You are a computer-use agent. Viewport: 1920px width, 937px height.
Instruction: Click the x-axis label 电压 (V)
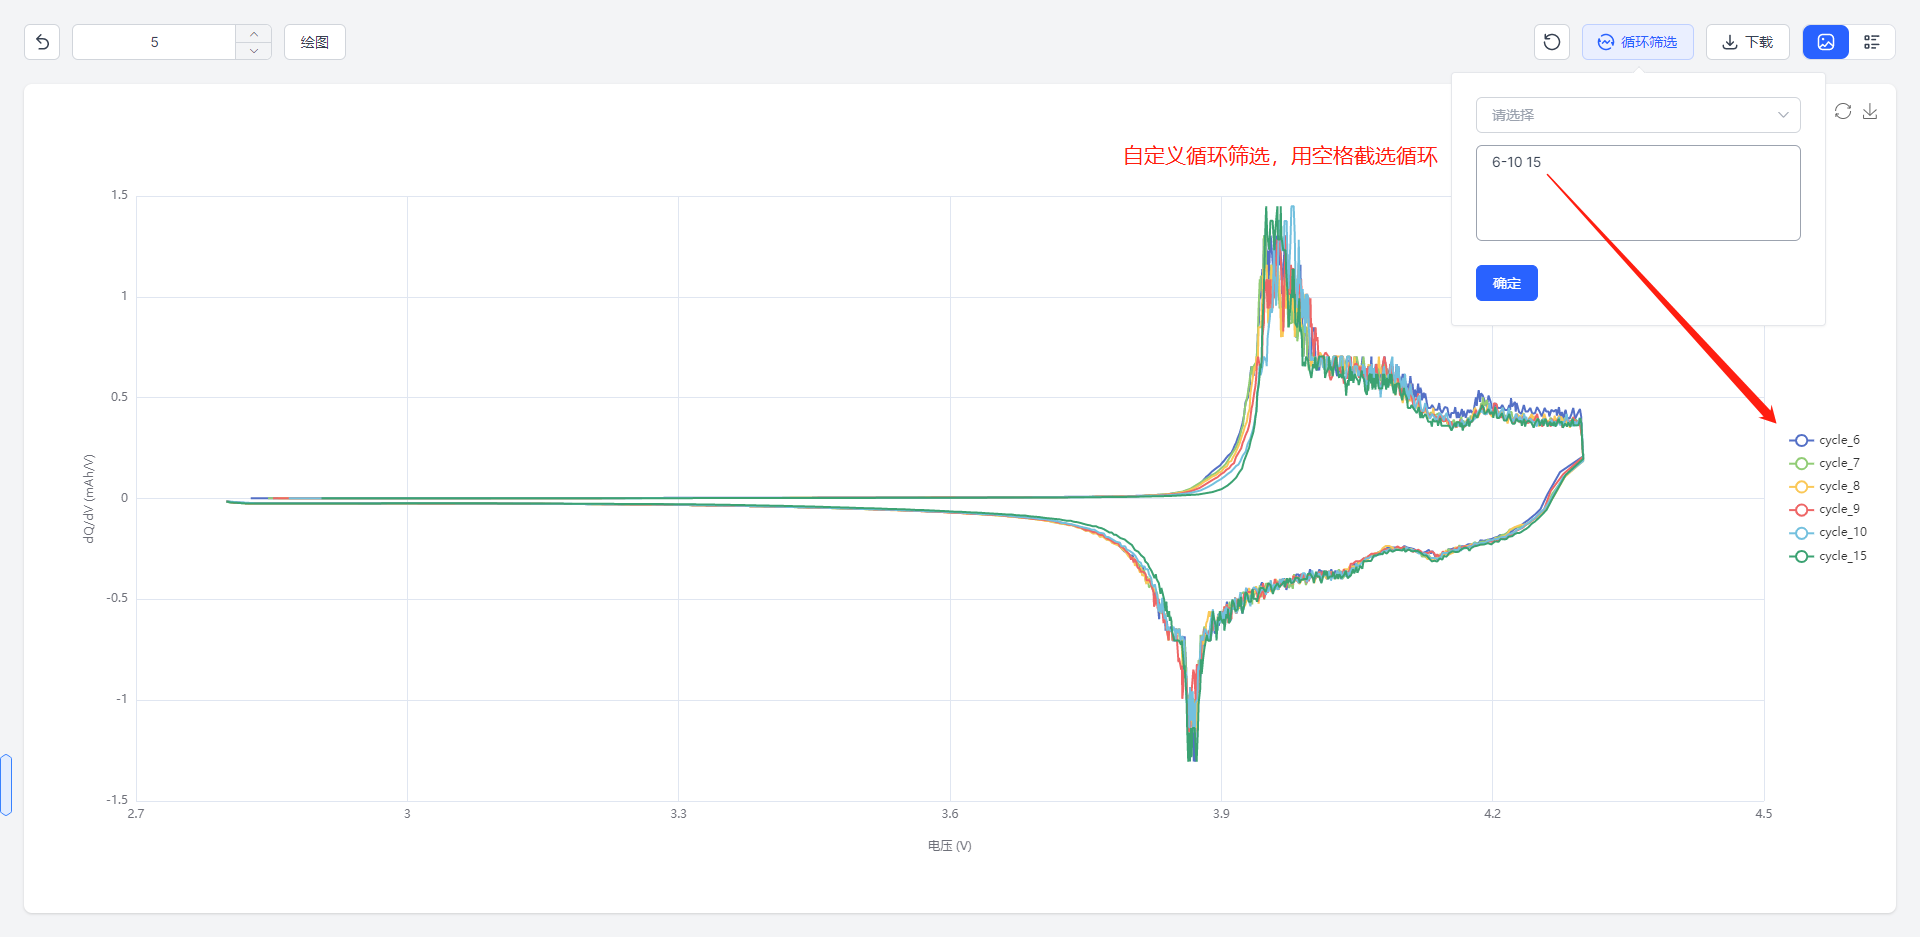(949, 846)
